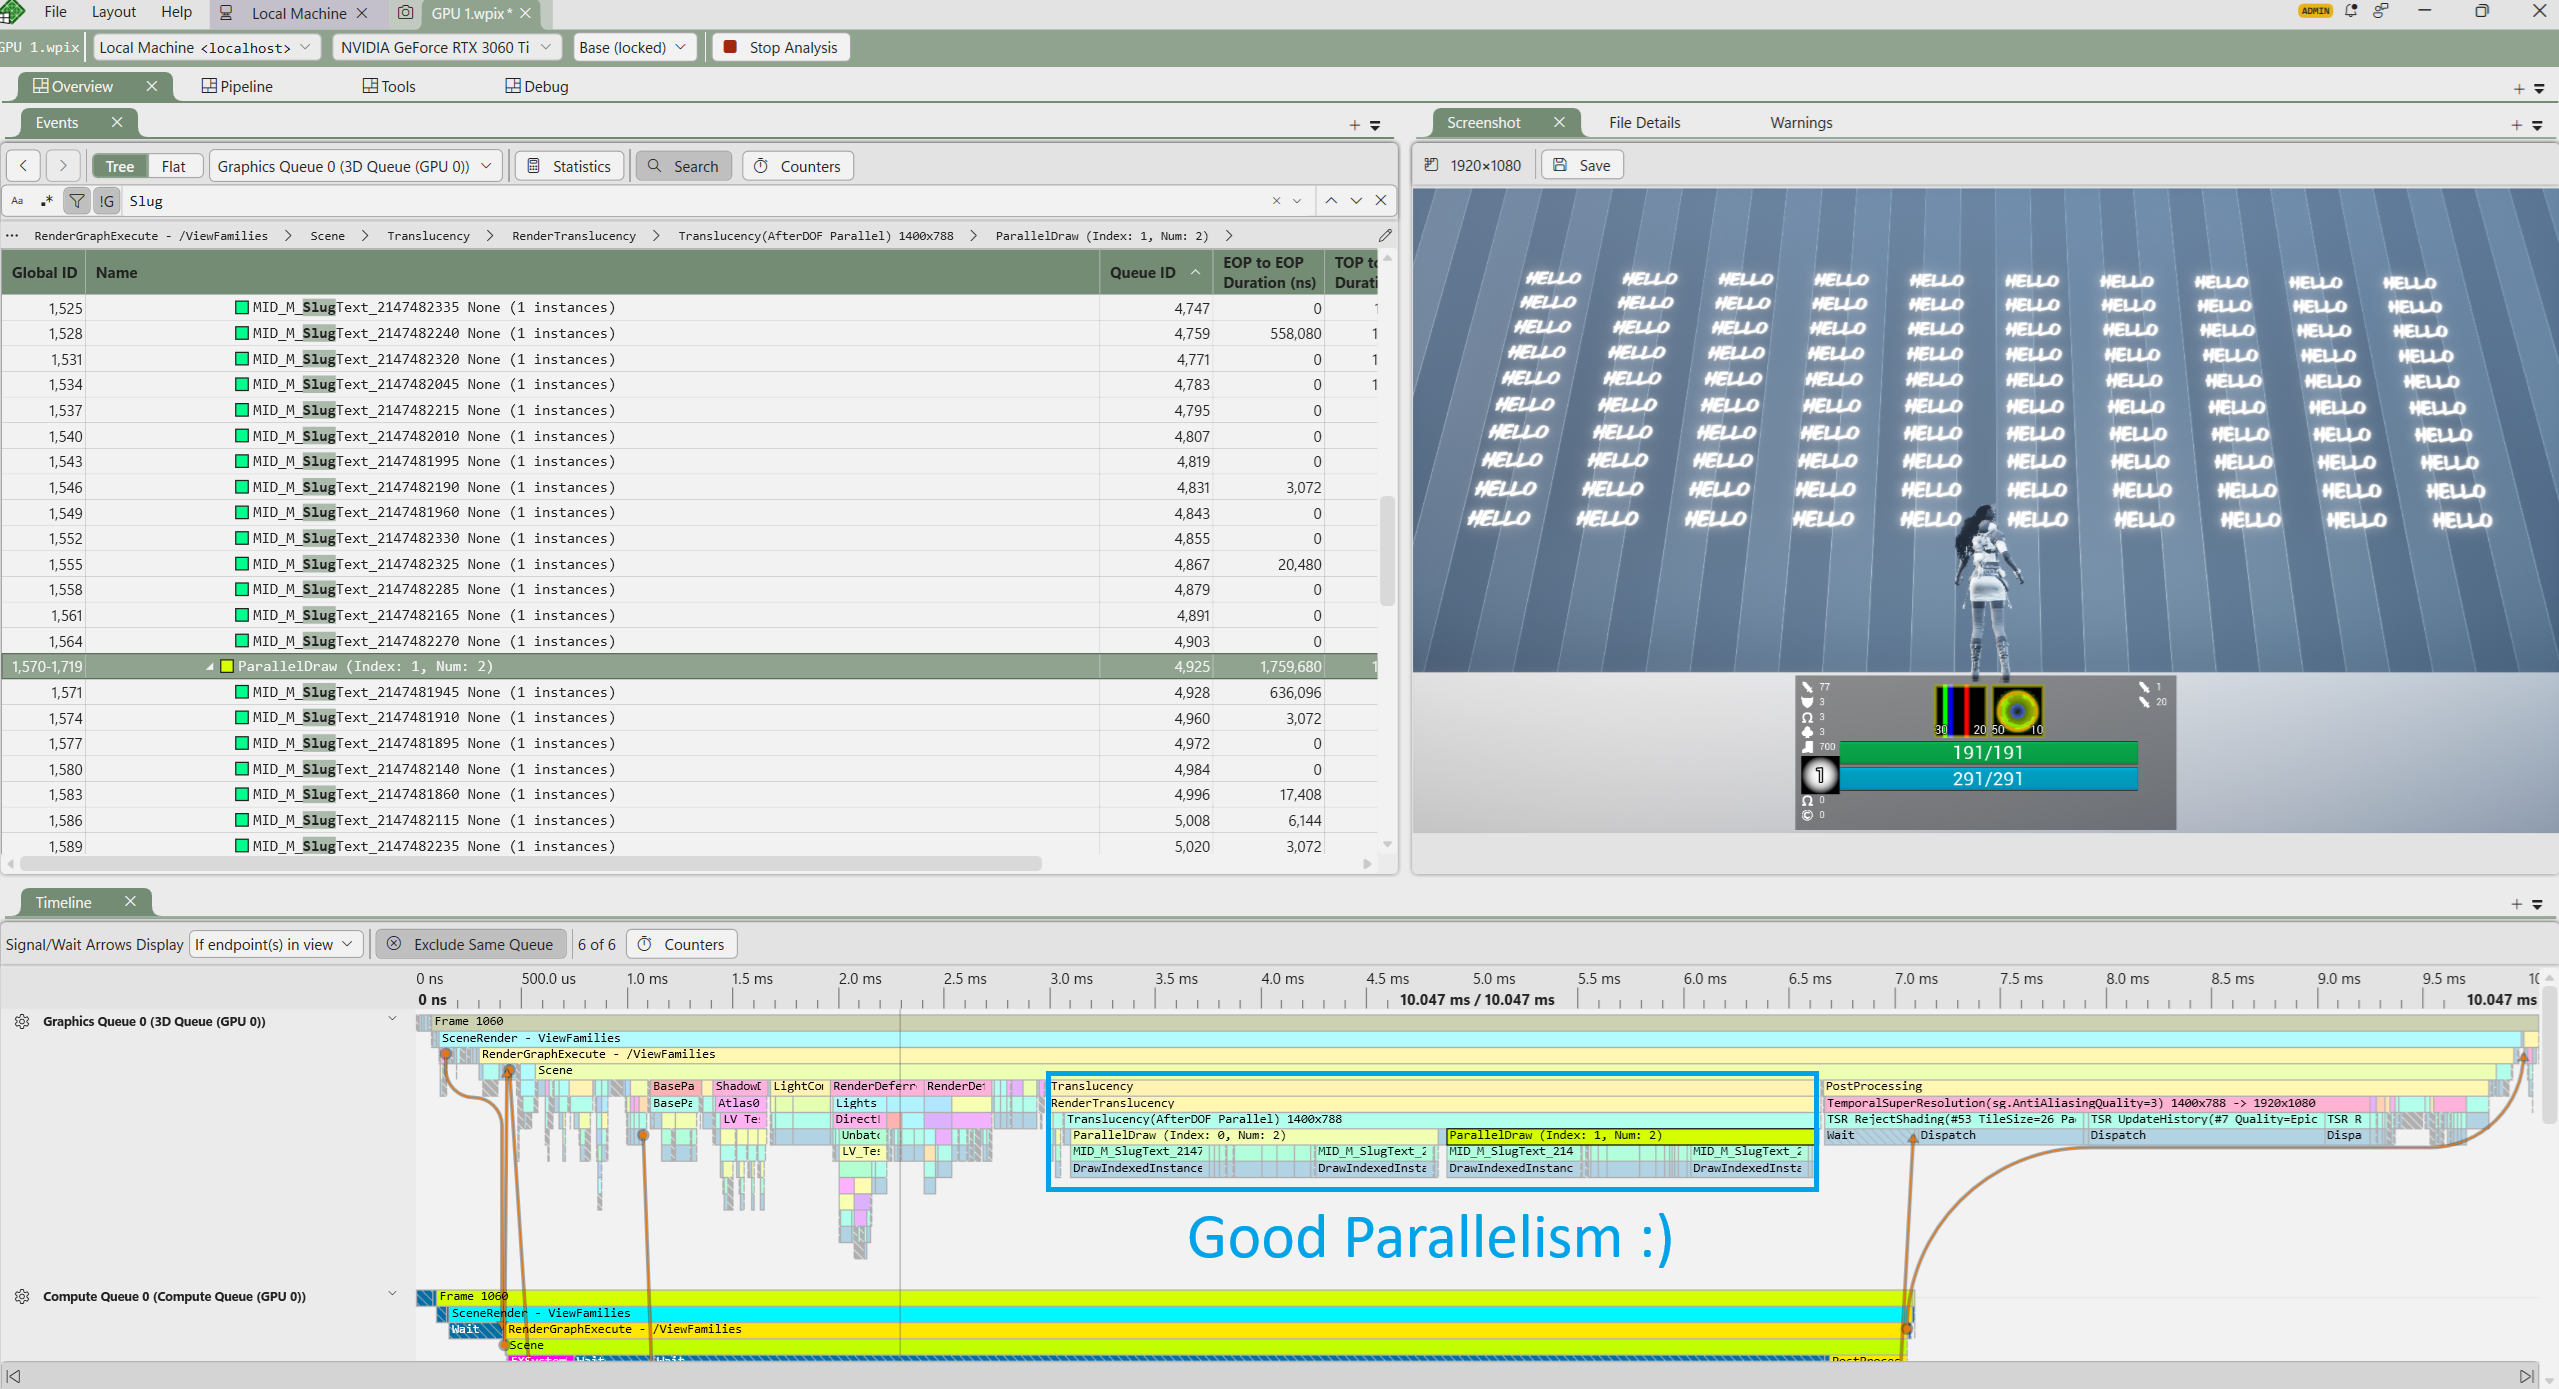Collapse ParallelDraw (Index: 1, Num: 2) row
The image size is (2559, 1389).
[210, 667]
